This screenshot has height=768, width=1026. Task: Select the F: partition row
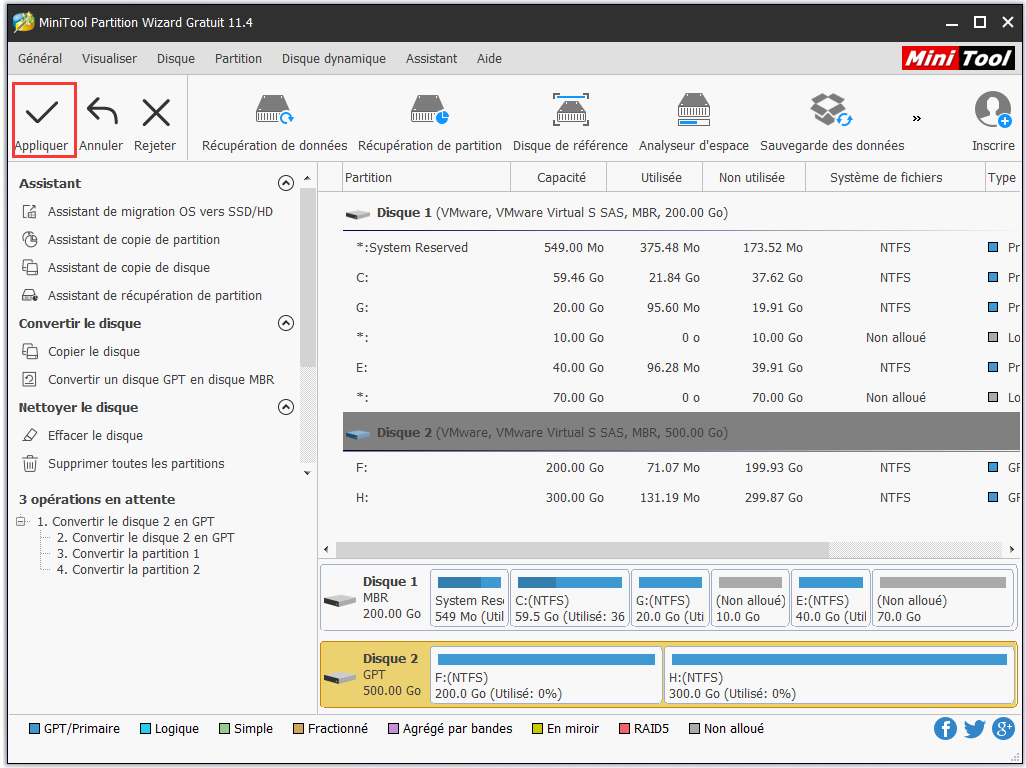(681, 468)
